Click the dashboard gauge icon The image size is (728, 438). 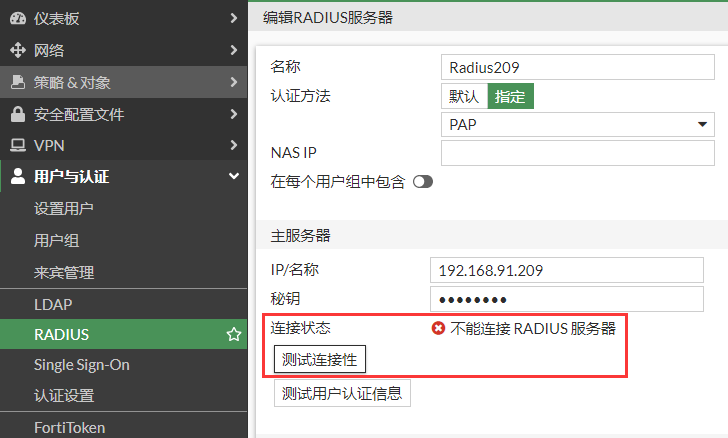[18, 18]
